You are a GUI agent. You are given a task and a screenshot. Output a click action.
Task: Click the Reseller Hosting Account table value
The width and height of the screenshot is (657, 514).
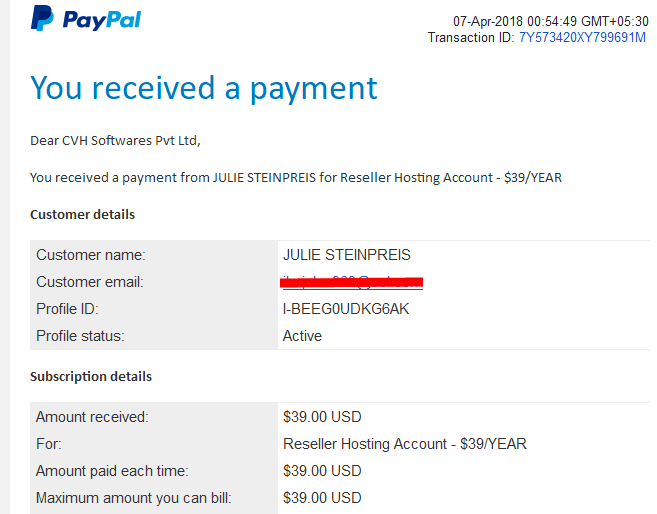click(405, 444)
